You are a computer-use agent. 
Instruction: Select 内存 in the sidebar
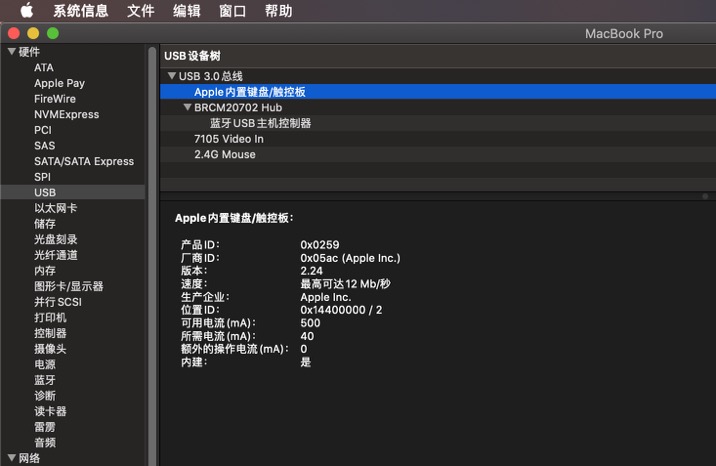(x=45, y=271)
